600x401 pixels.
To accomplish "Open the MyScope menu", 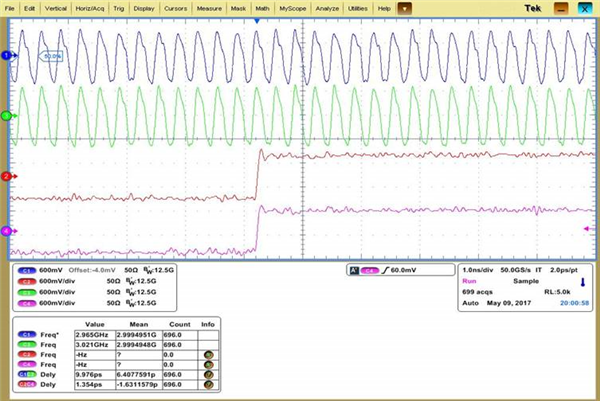I will (x=293, y=8).
